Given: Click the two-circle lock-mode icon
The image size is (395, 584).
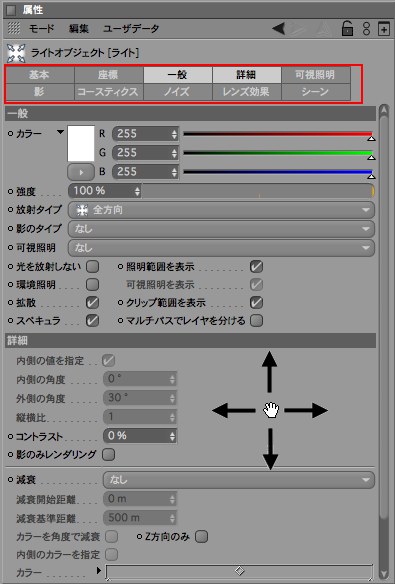Looking at the screenshot, I should (x=366, y=29).
